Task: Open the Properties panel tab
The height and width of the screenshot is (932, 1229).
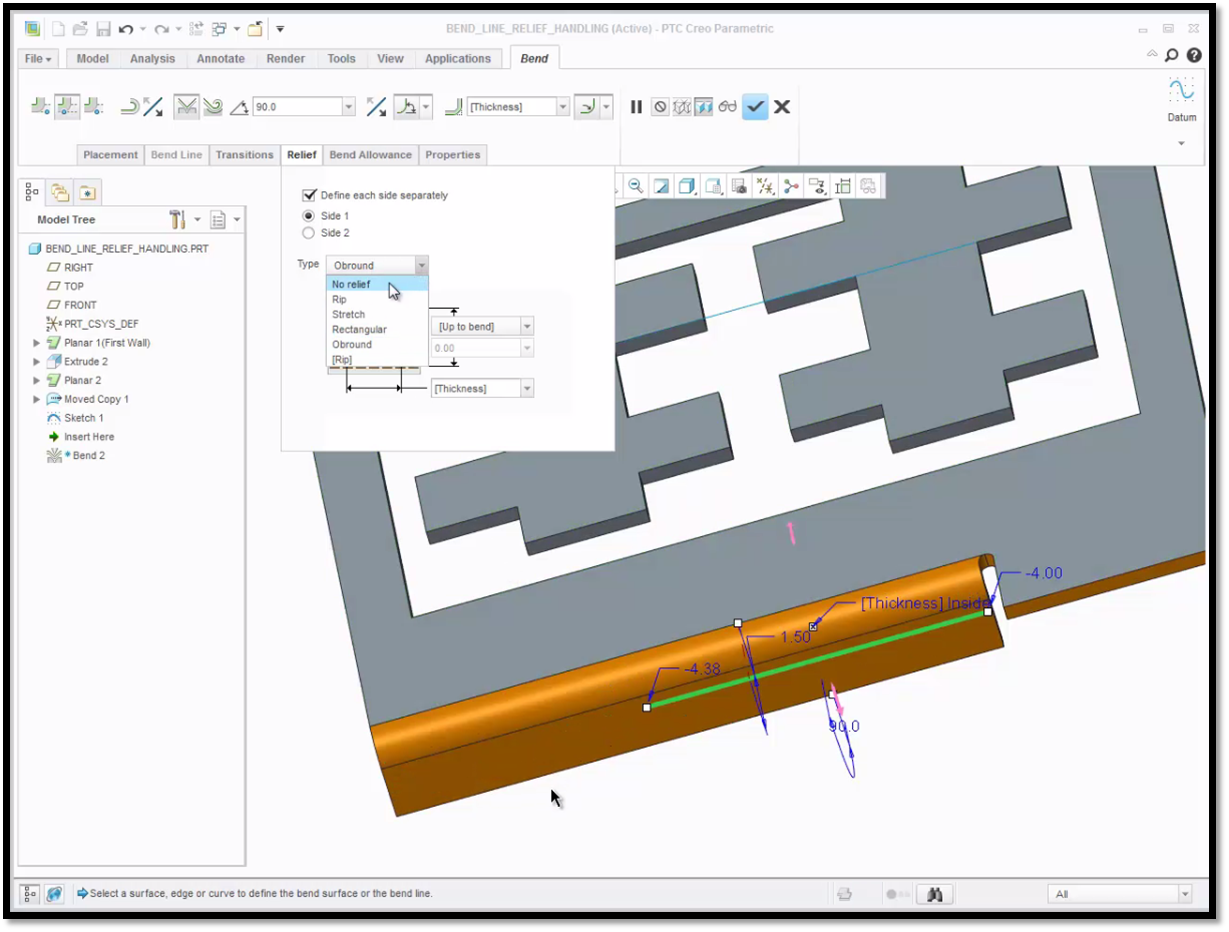Action: coord(453,155)
